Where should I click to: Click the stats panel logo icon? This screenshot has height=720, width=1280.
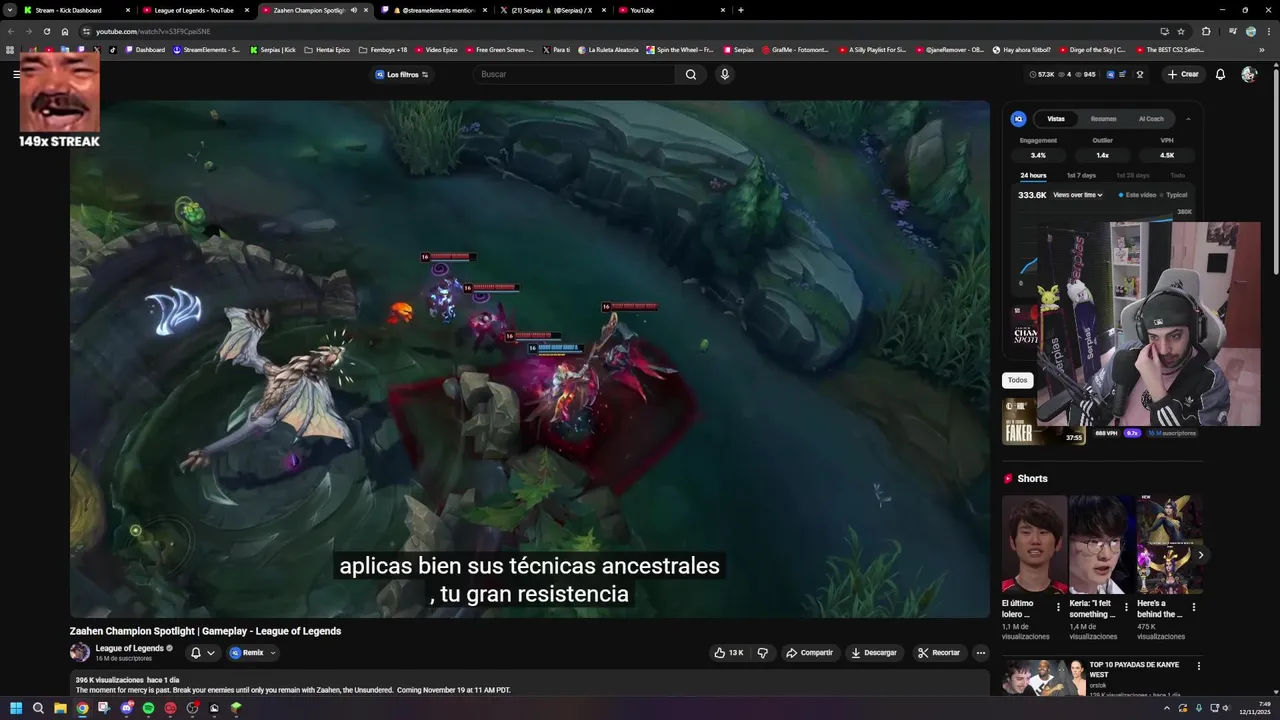(1018, 119)
